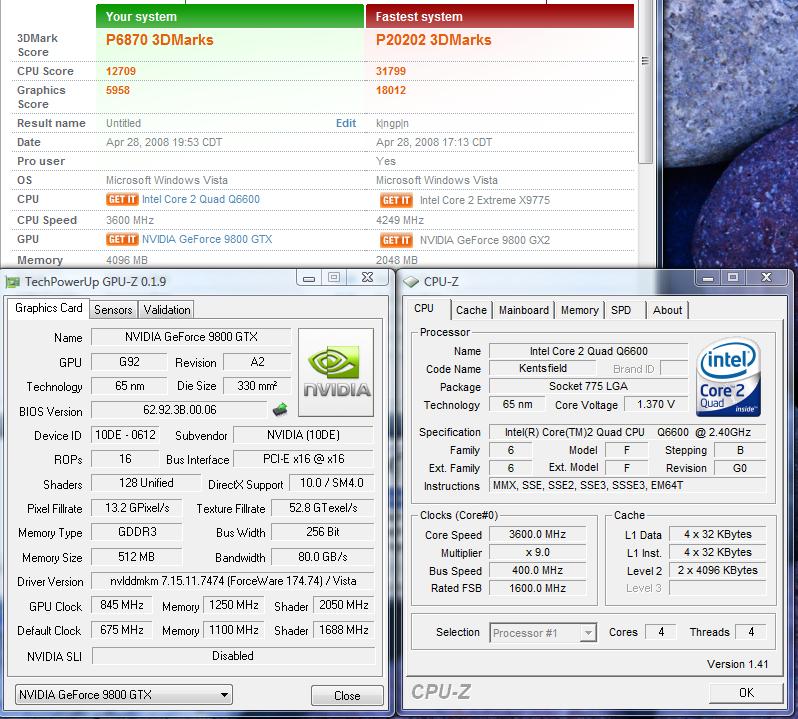The width and height of the screenshot is (798, 719).
Task: Open the GeForce 9800 GTX card selector dropdown
Action: [x=124, y=695]
